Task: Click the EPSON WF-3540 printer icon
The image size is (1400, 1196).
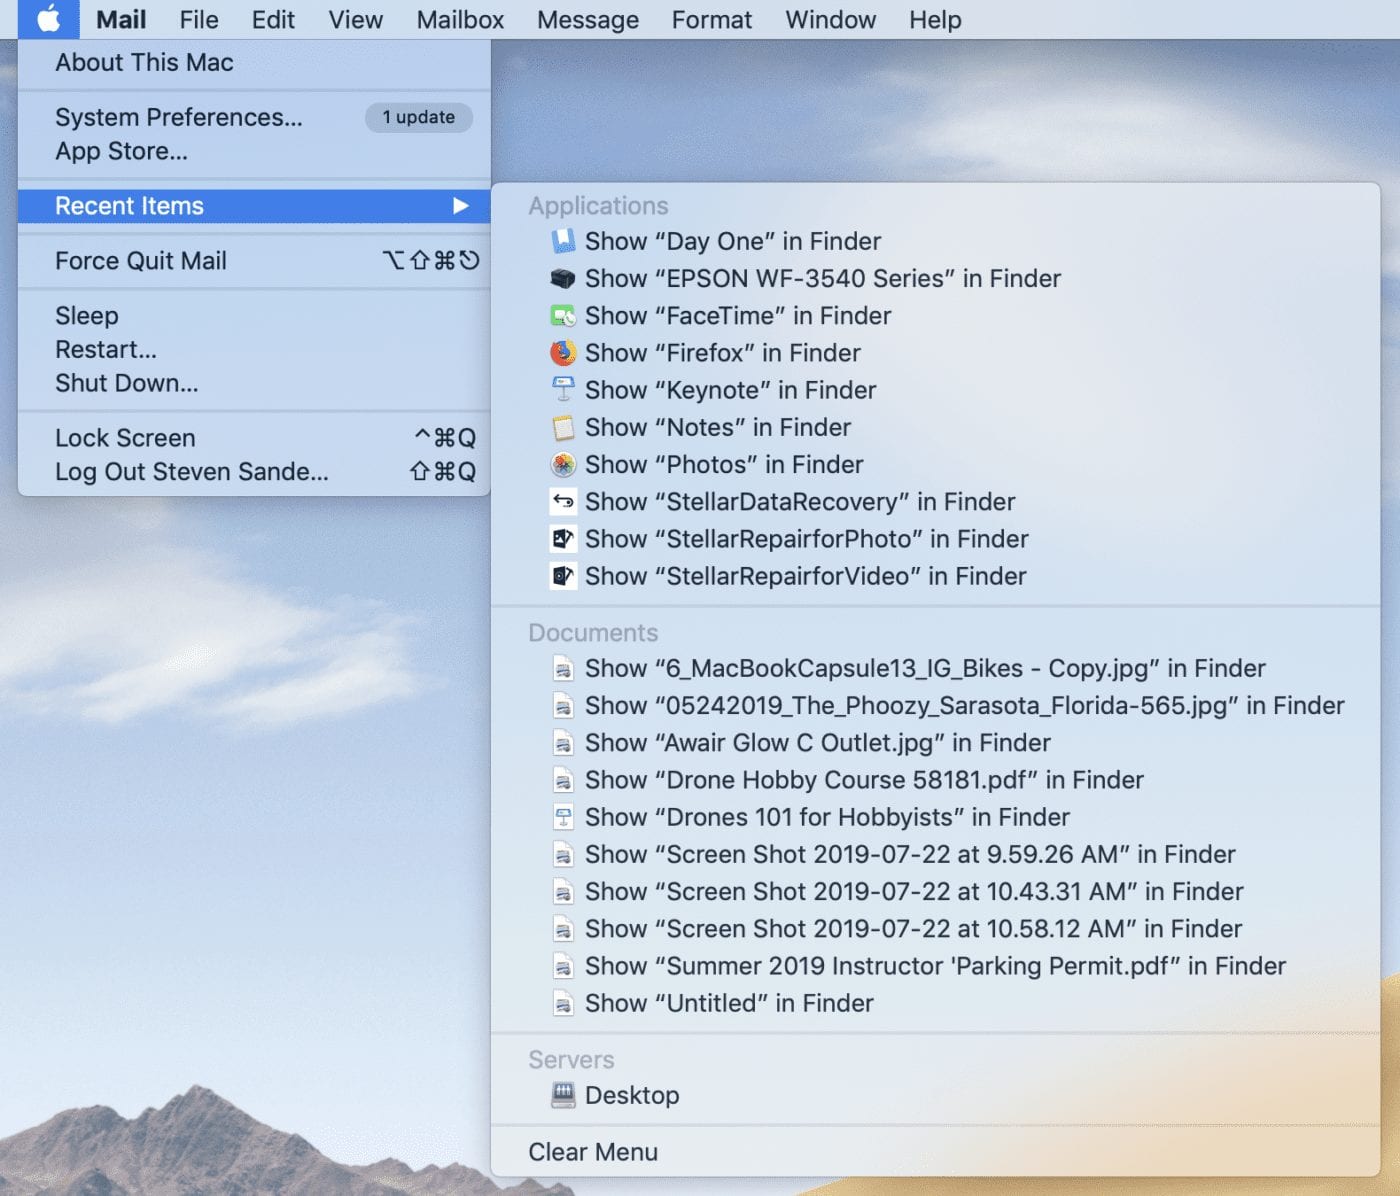Action: [x=563, y=278]
